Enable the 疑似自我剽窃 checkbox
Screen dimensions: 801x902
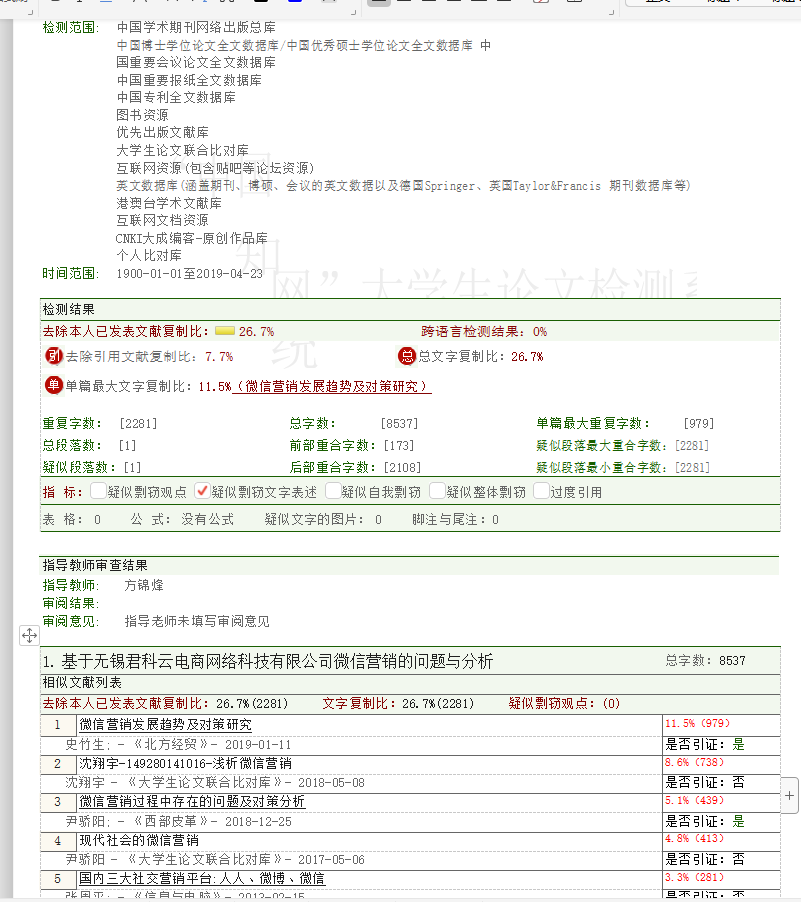coord(333,491)
